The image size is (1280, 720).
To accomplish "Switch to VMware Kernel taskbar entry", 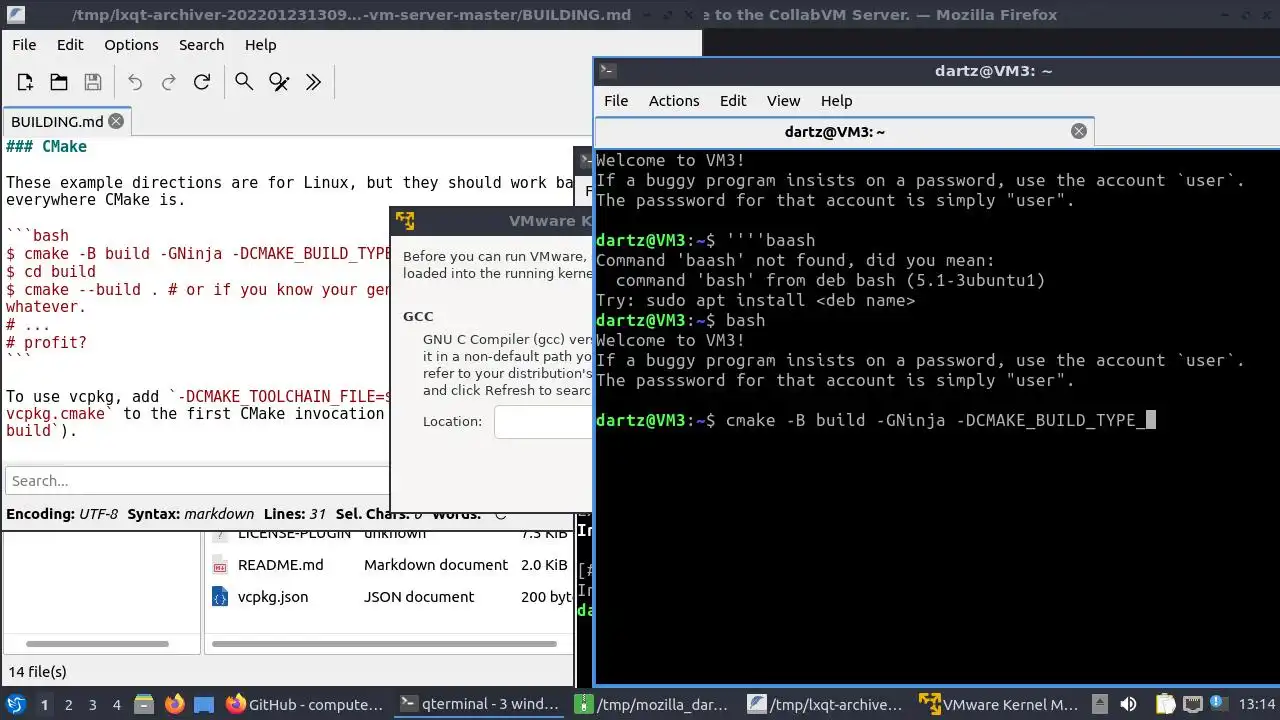I will point(1001,705).
